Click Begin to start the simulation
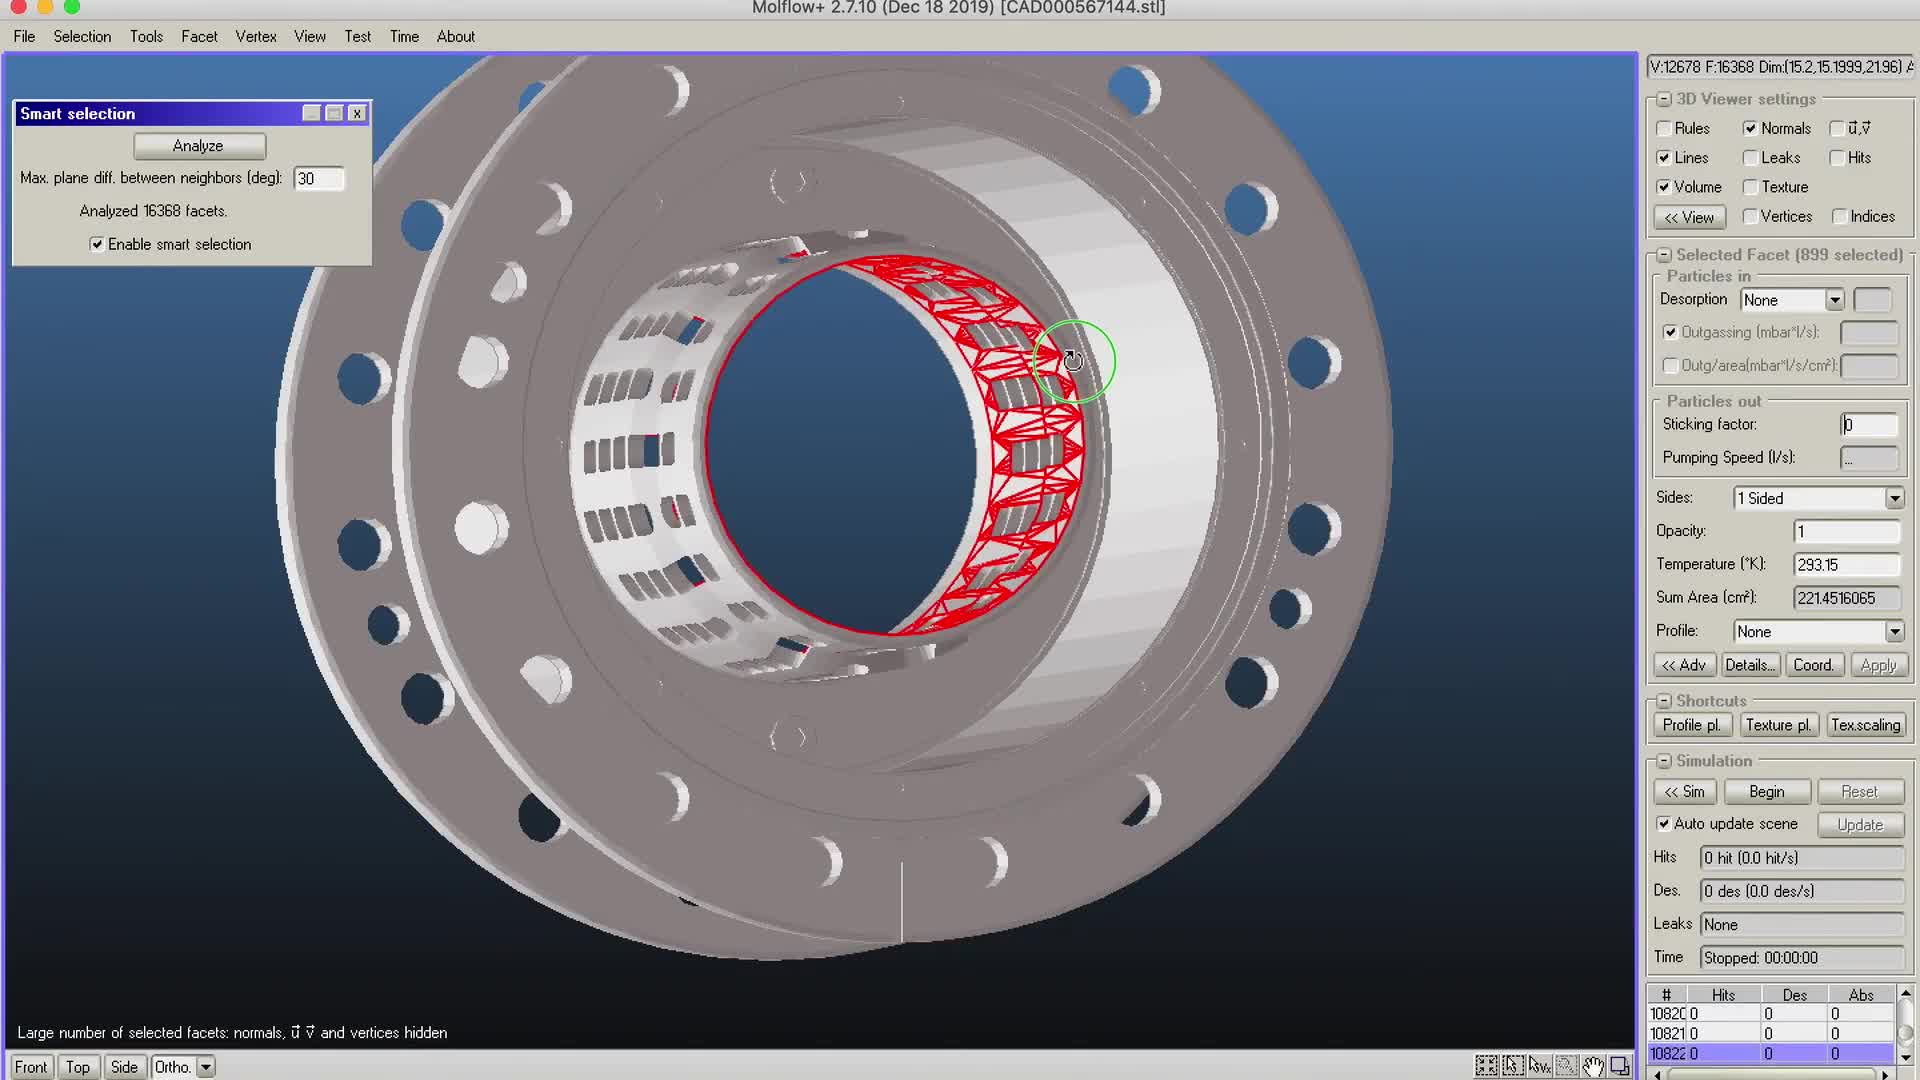 coord(1766,791)
